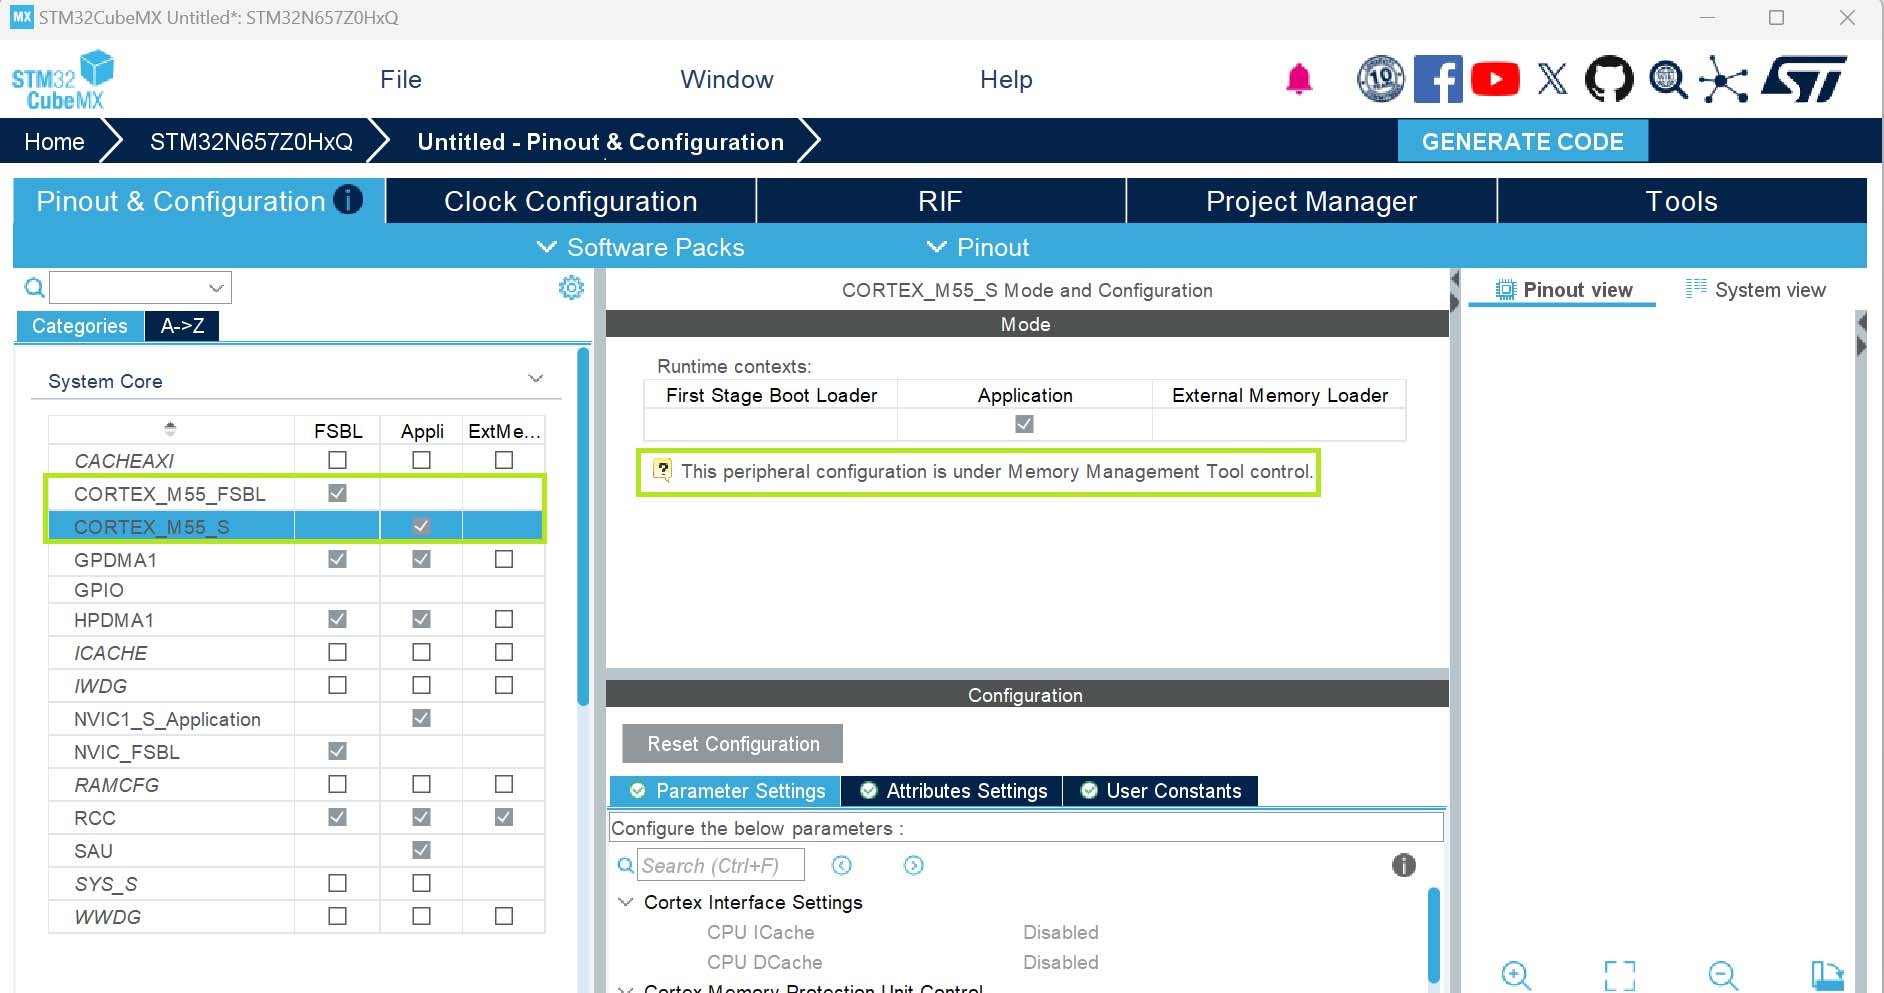Click the parameter settings vertical scrollbar
The height and width of the screenshot is (993, 1884).
(1434, 935)
